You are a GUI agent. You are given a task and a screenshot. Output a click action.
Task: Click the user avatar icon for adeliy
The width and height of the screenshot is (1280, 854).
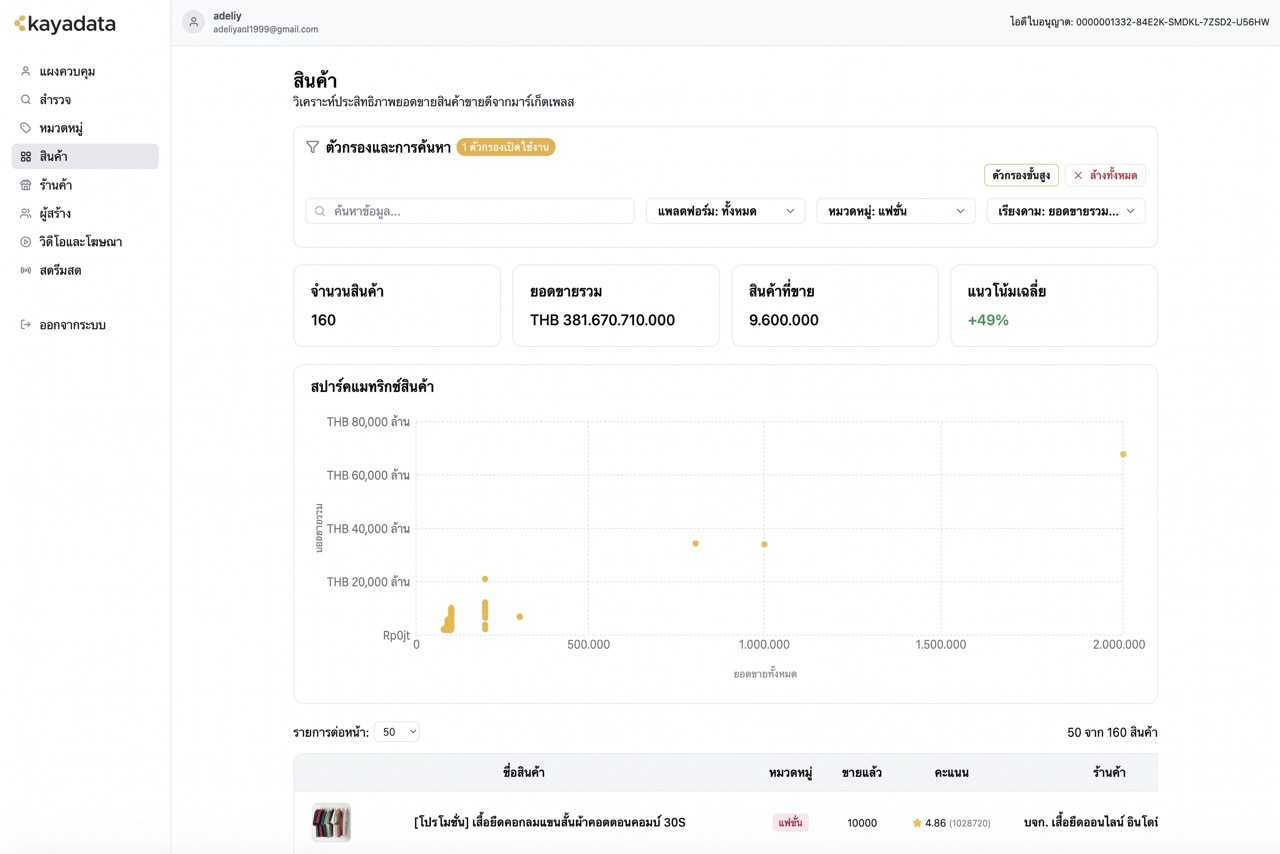[x=194, y=22]
